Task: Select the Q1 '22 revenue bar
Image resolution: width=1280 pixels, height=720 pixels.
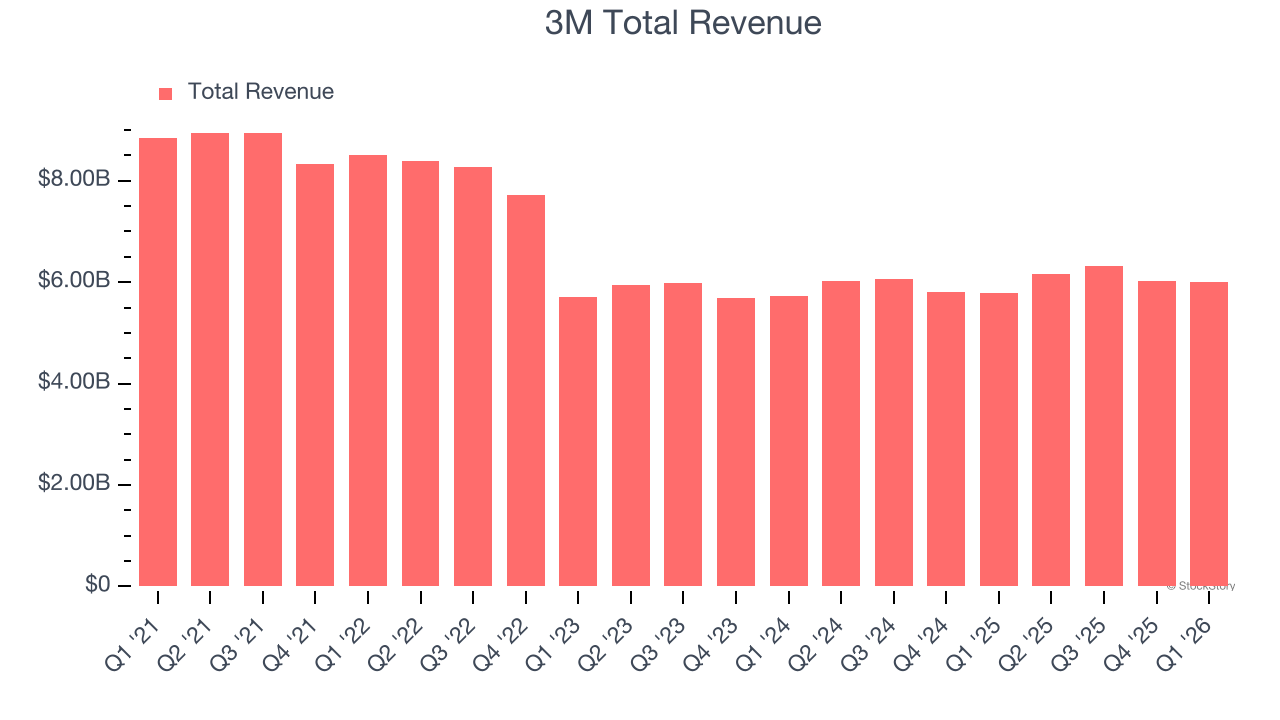Action: [x=368, y=370]
